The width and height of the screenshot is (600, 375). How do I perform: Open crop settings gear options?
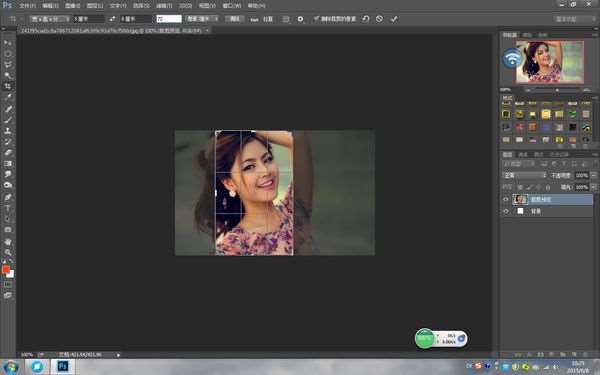click(300, 19)
